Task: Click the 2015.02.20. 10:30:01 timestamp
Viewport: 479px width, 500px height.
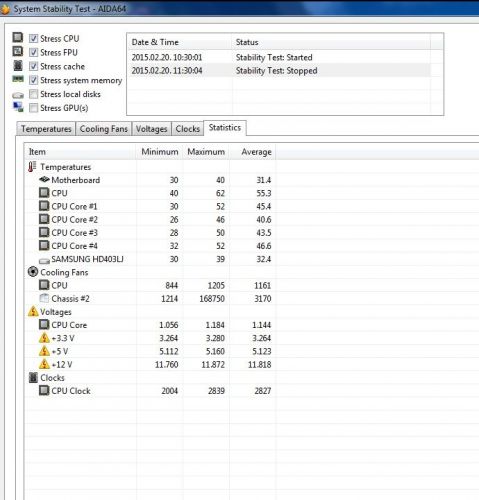Action: pyautogui.click(x=167, y=57)
